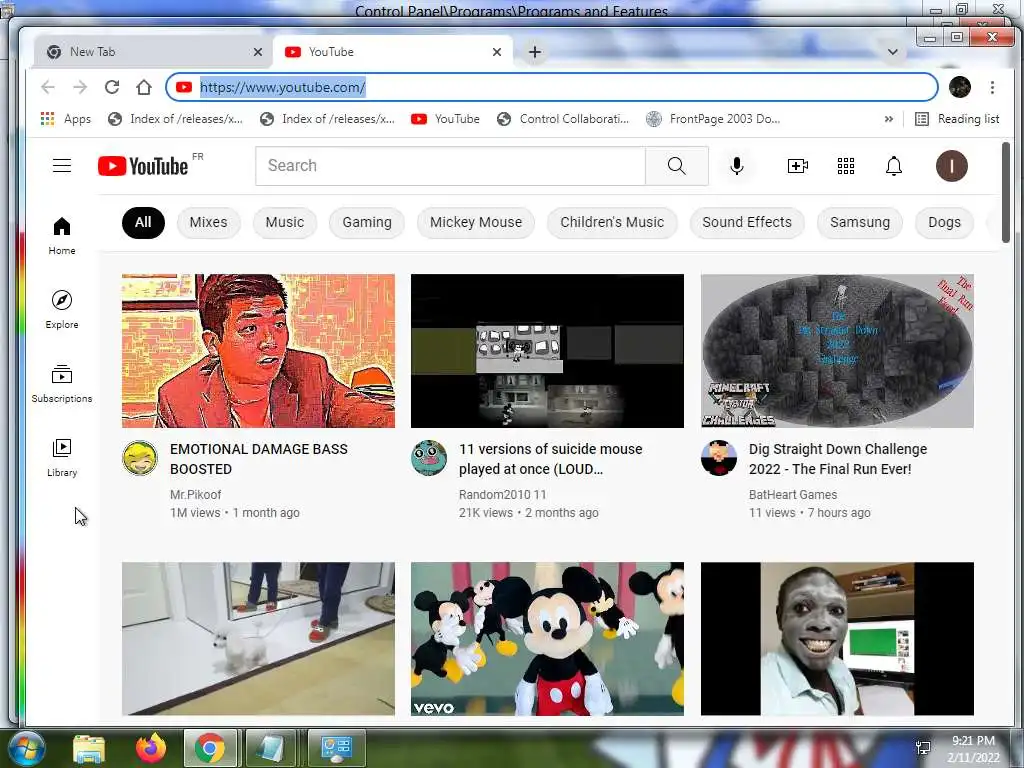This screenshot has width=1024, height=768.
Task: Open File Explorer from taskbar
Action: coord(89,748)
